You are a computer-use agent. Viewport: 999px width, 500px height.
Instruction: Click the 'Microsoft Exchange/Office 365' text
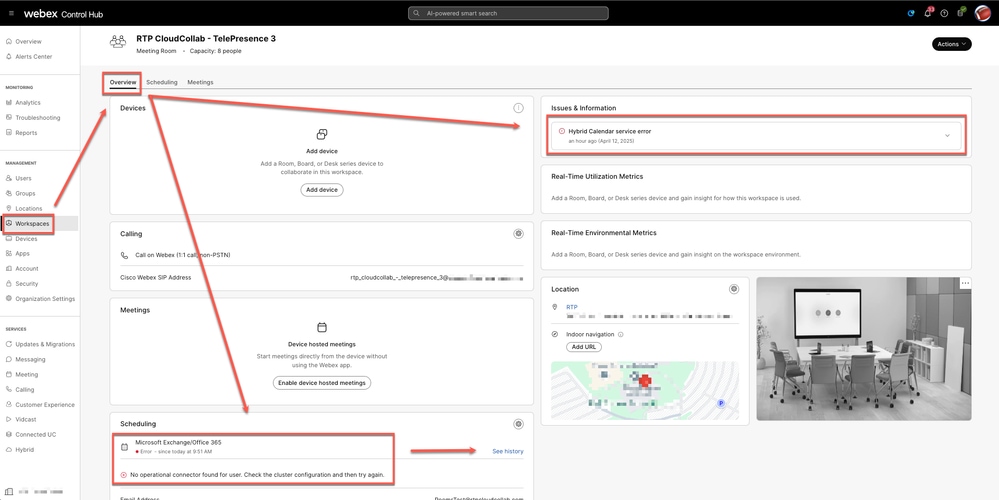coord(178,443)
